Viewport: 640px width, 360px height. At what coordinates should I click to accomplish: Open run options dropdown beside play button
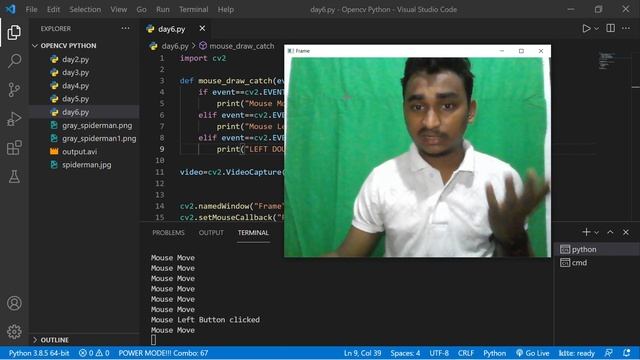596,29
